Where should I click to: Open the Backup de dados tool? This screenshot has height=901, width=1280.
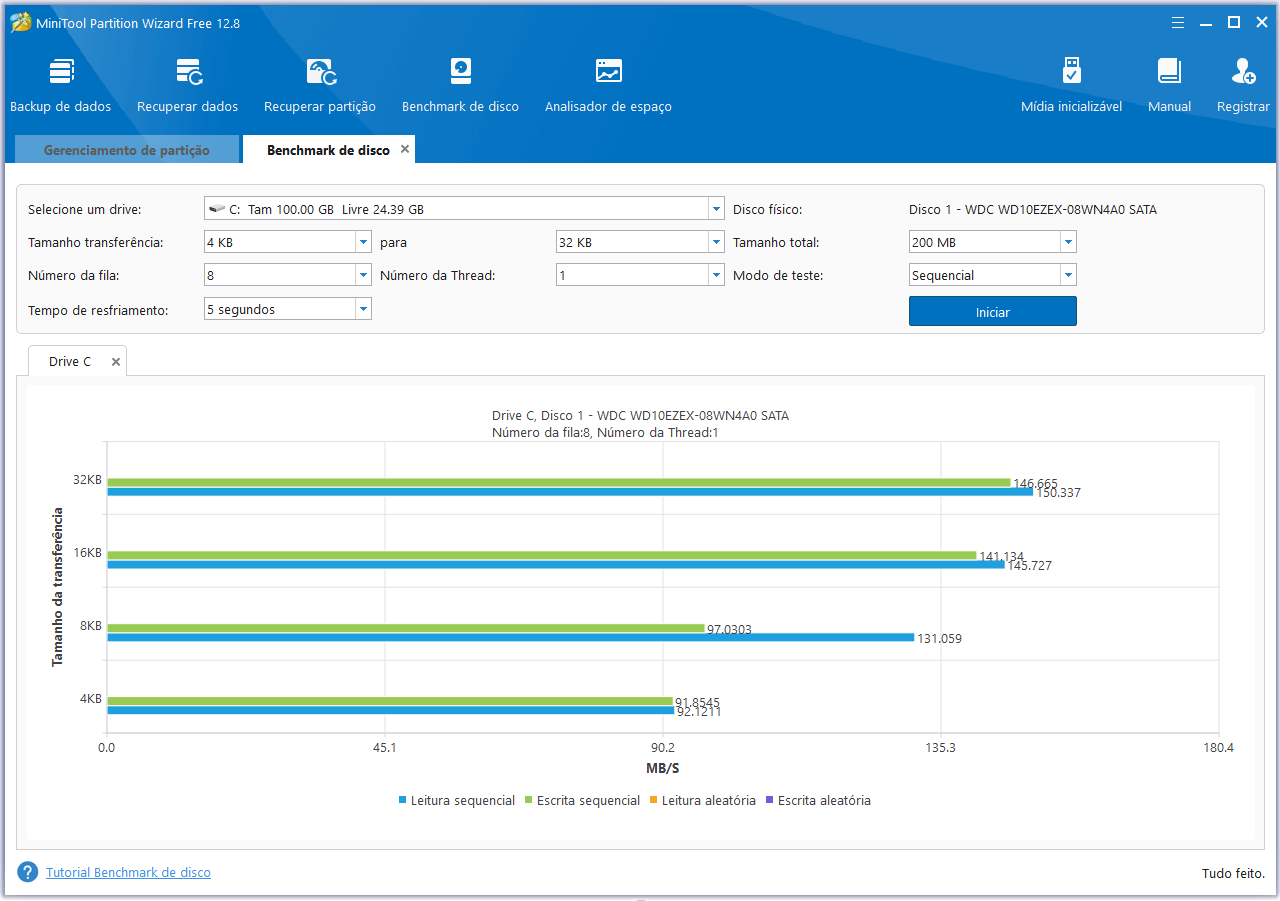pos(61,72)
